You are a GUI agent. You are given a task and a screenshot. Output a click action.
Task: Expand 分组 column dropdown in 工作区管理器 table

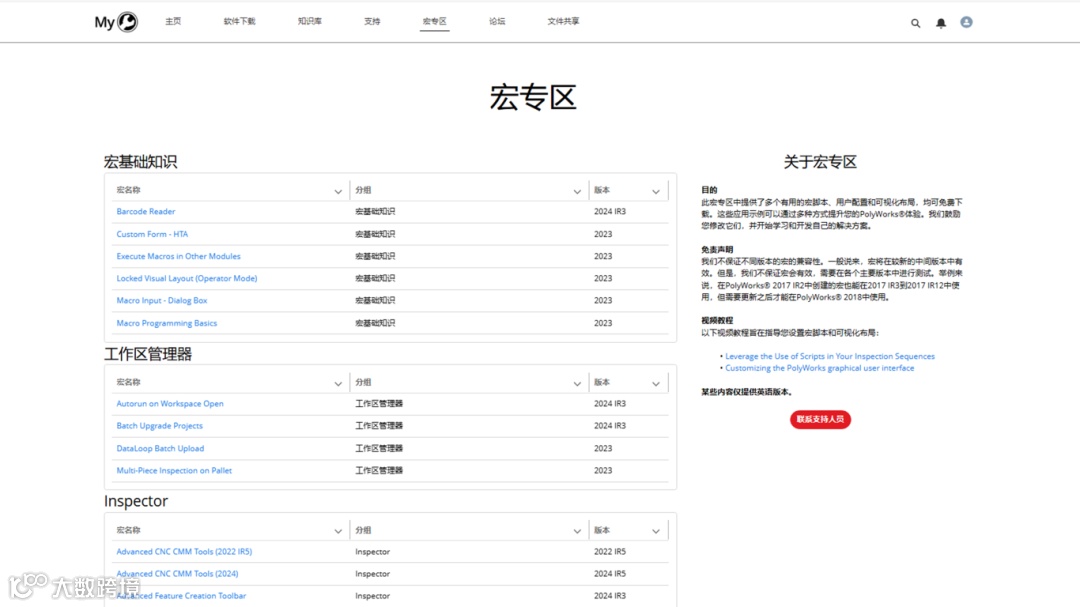pos(577,384)
